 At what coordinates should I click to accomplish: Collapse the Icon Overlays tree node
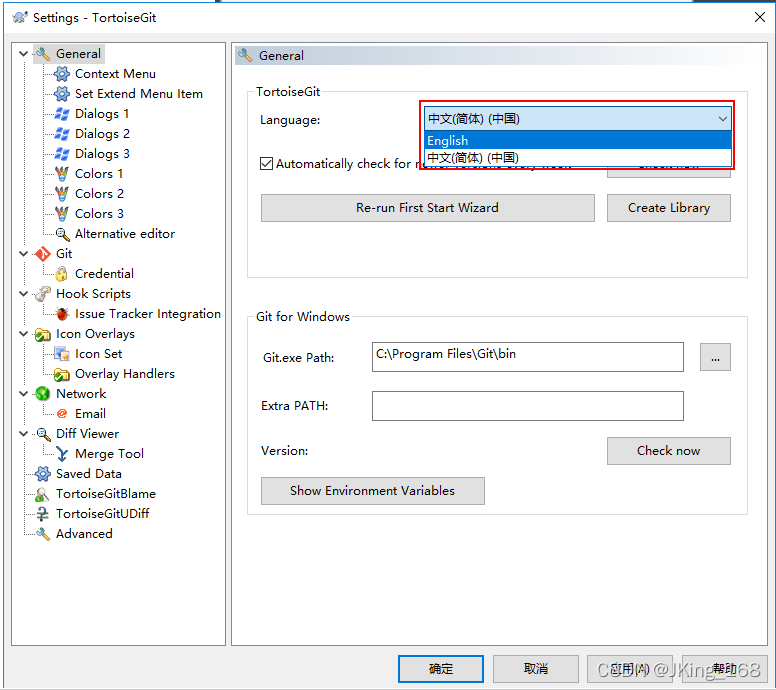[x=23, y=334]
